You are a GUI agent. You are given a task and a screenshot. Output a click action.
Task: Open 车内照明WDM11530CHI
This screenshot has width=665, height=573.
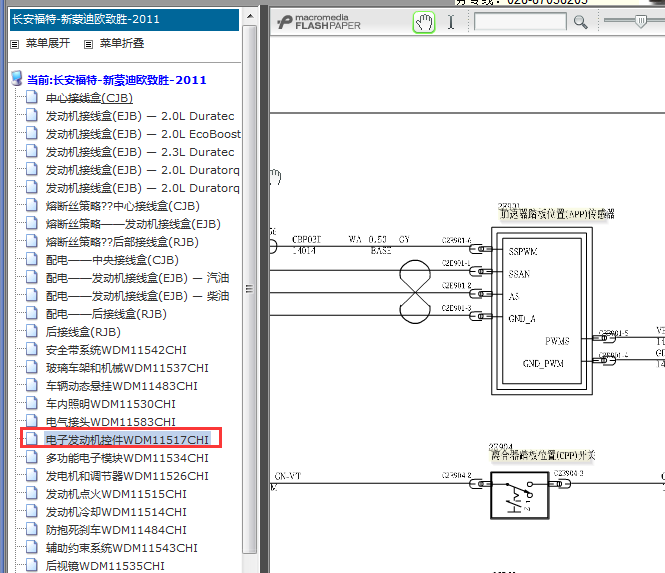[111, 404]
